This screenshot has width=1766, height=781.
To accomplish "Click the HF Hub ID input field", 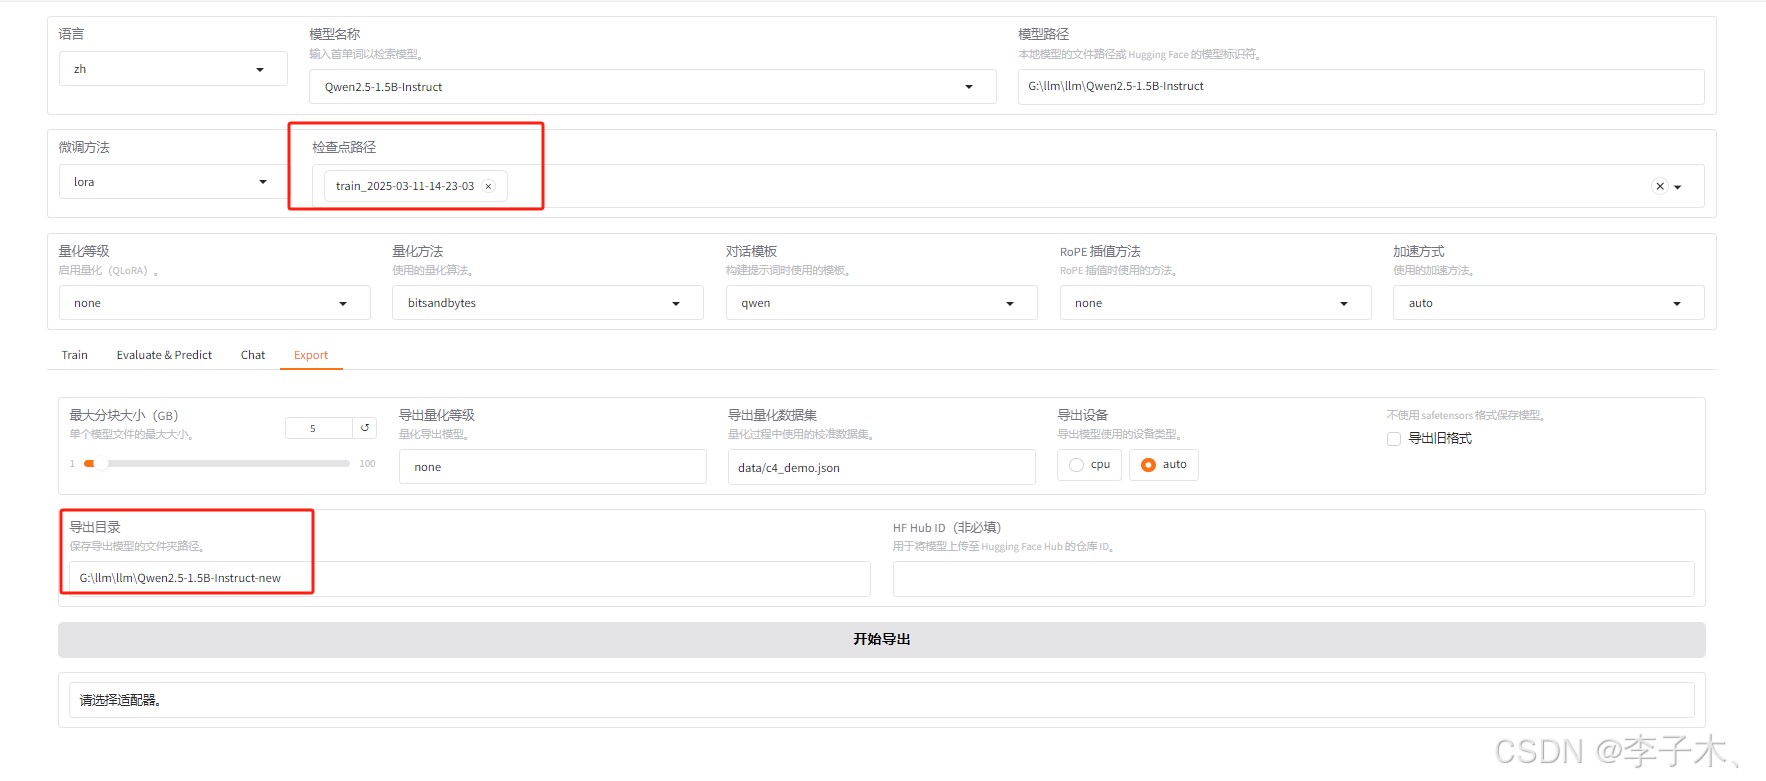I will point(1294,579).
